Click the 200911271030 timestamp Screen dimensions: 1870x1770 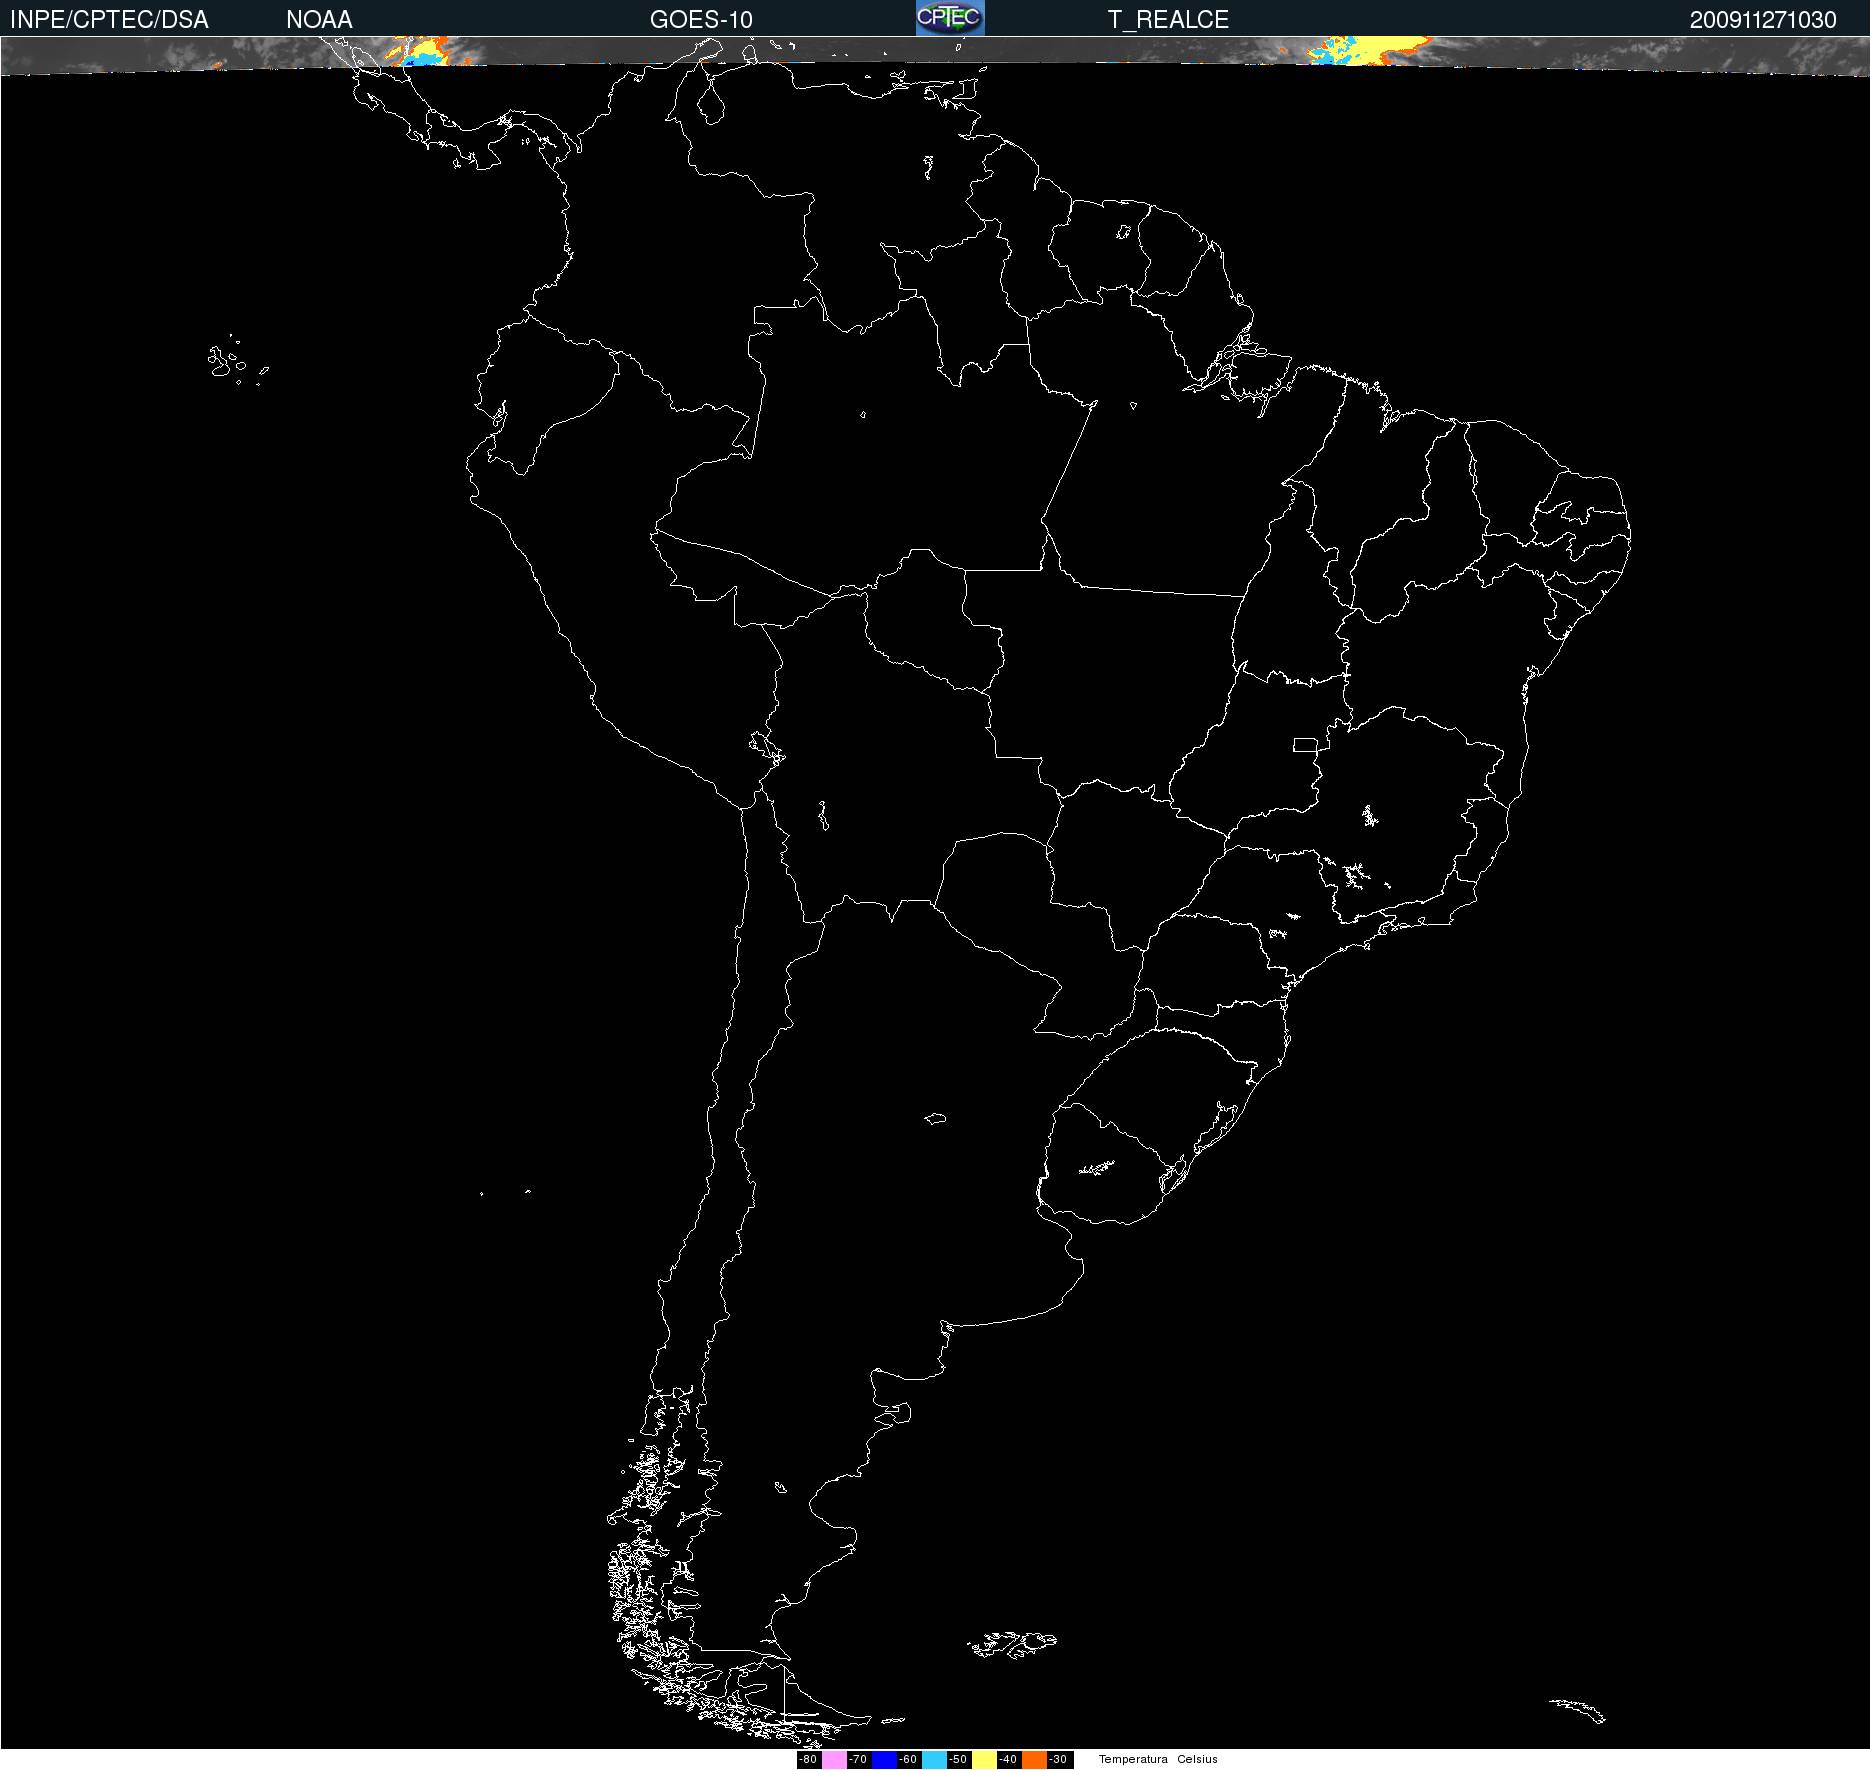pos(1763,20)
